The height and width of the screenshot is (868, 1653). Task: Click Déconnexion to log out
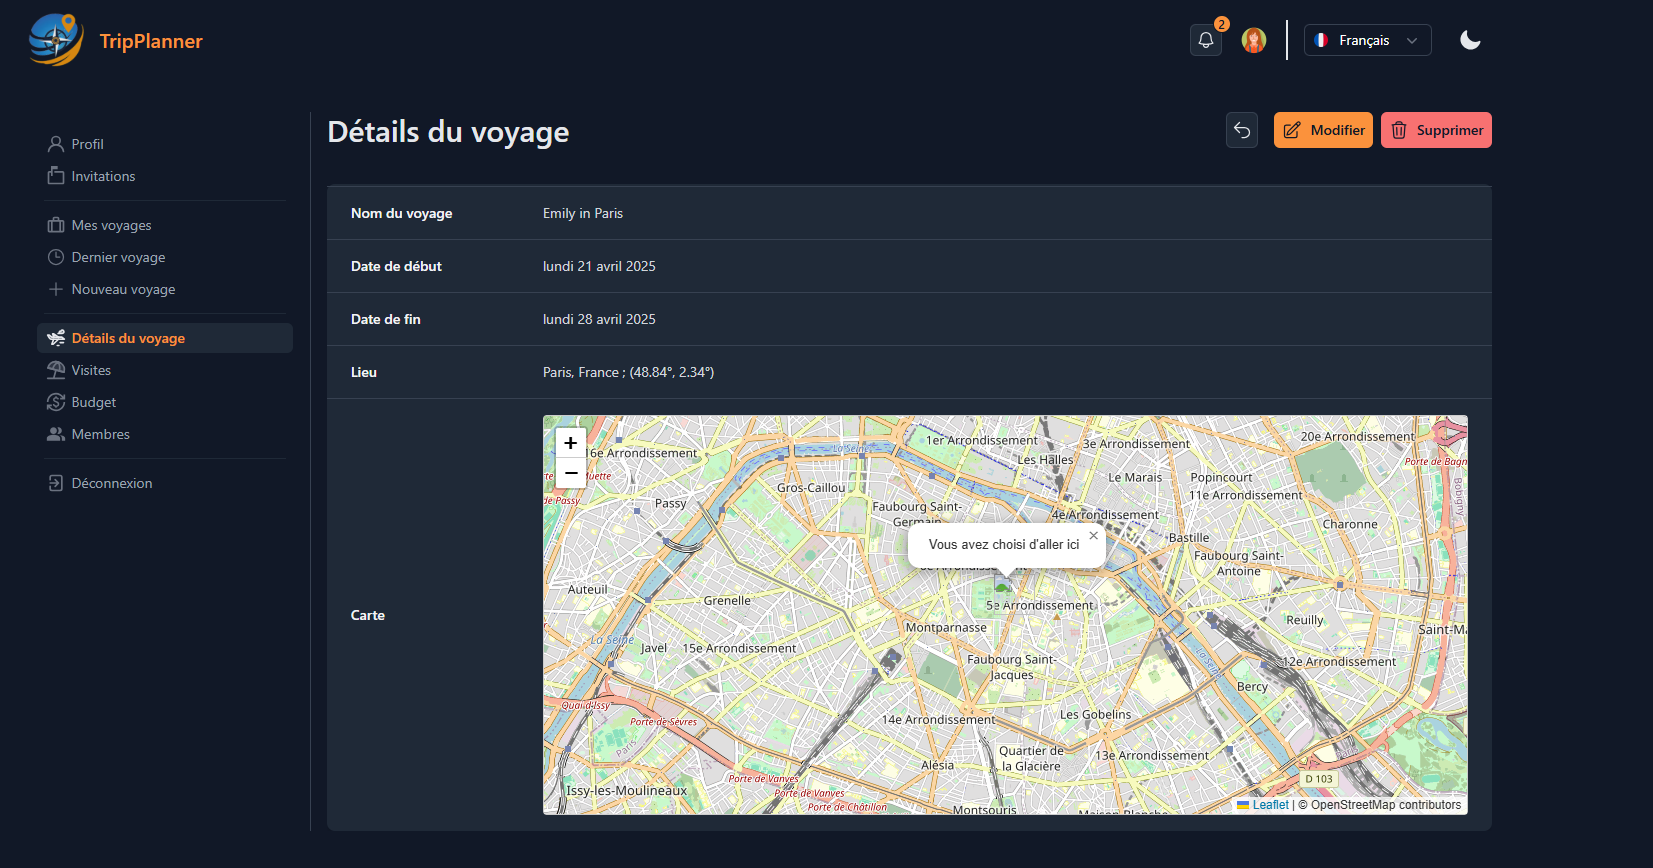[x=111, y=483]
